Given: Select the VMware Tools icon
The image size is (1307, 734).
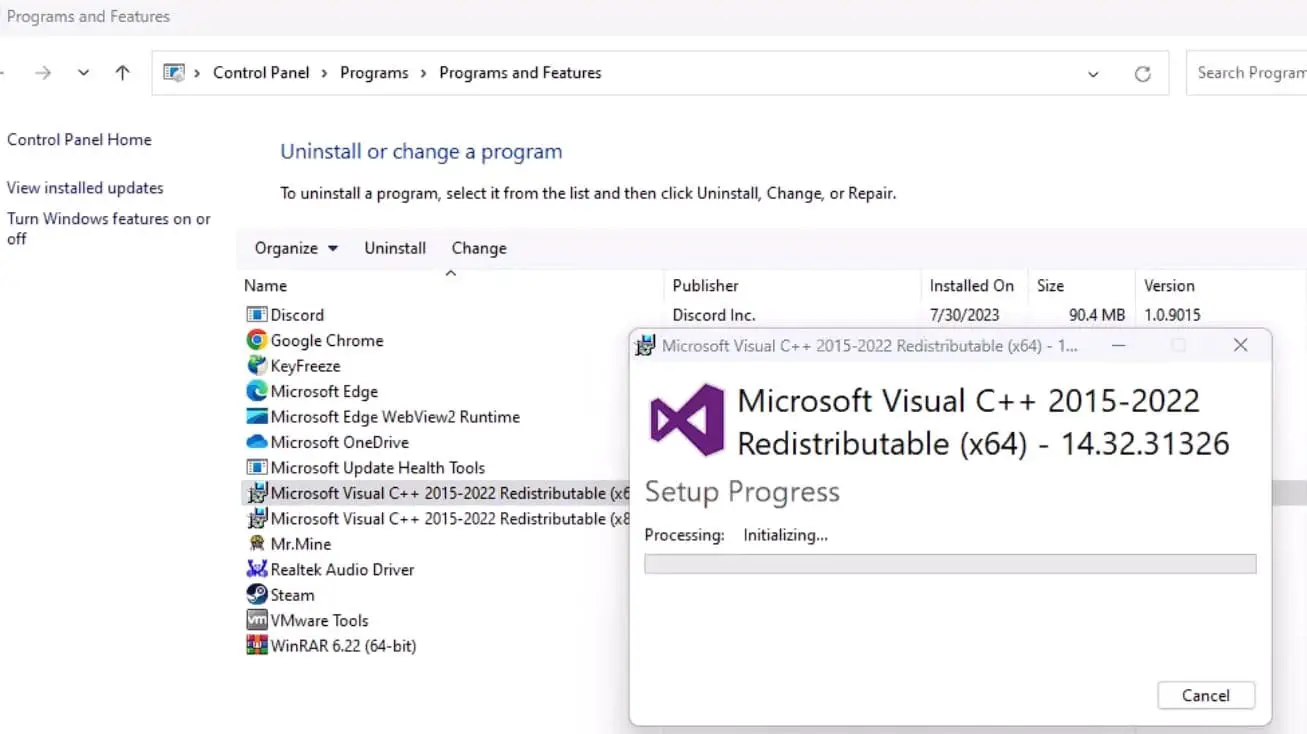Looking at the screenshot, I should 257,620.
